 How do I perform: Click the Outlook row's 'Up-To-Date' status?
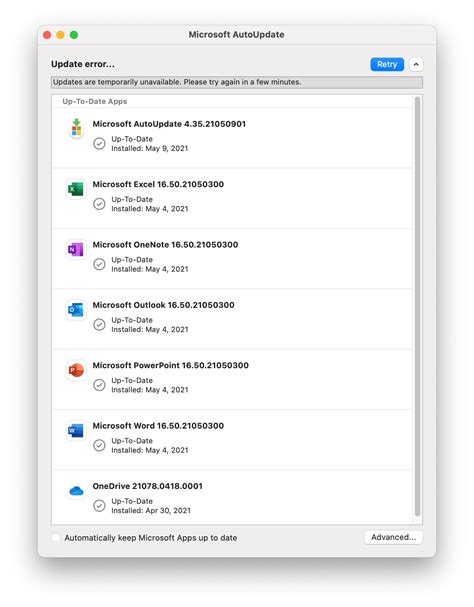132,320
